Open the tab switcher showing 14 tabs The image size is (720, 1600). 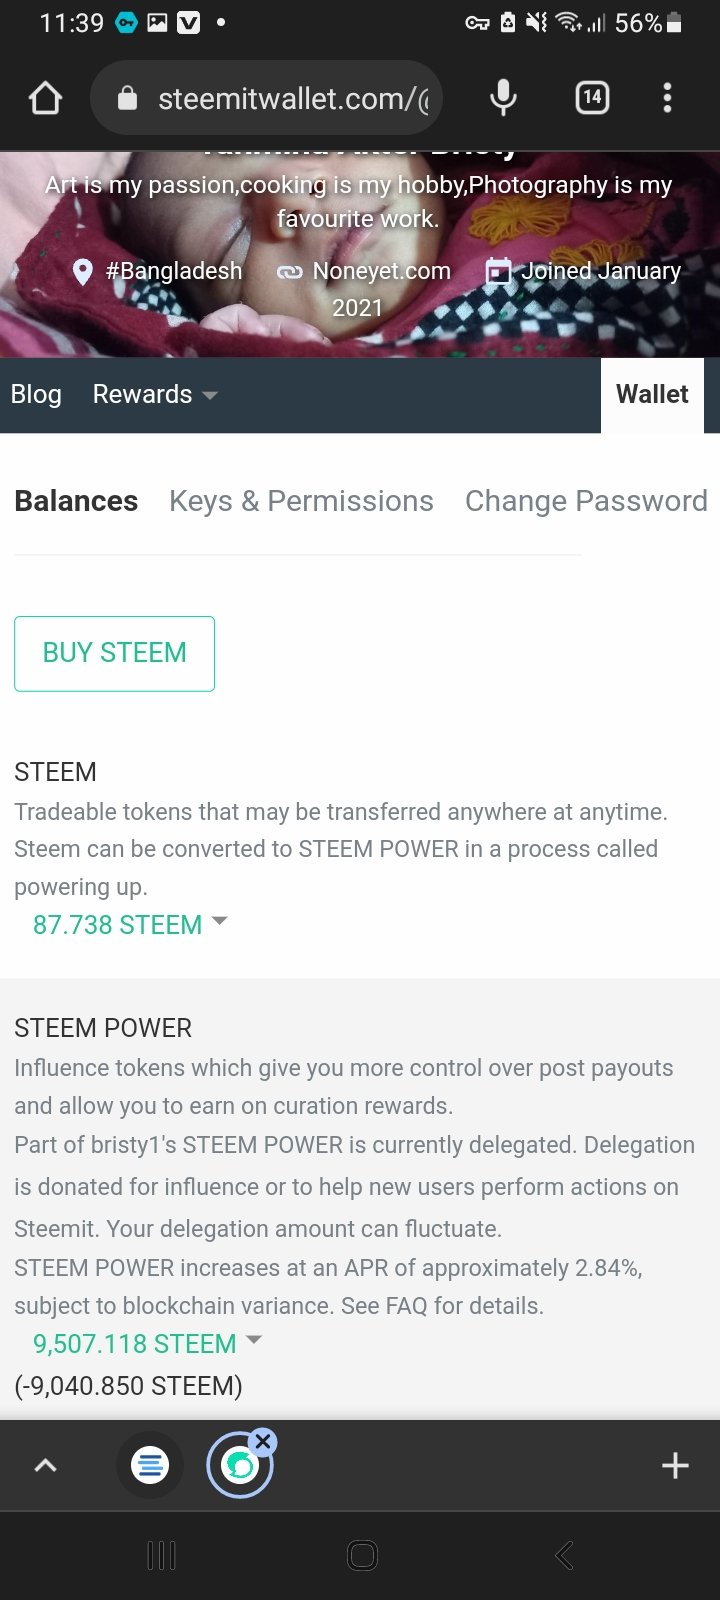point(592,98)
